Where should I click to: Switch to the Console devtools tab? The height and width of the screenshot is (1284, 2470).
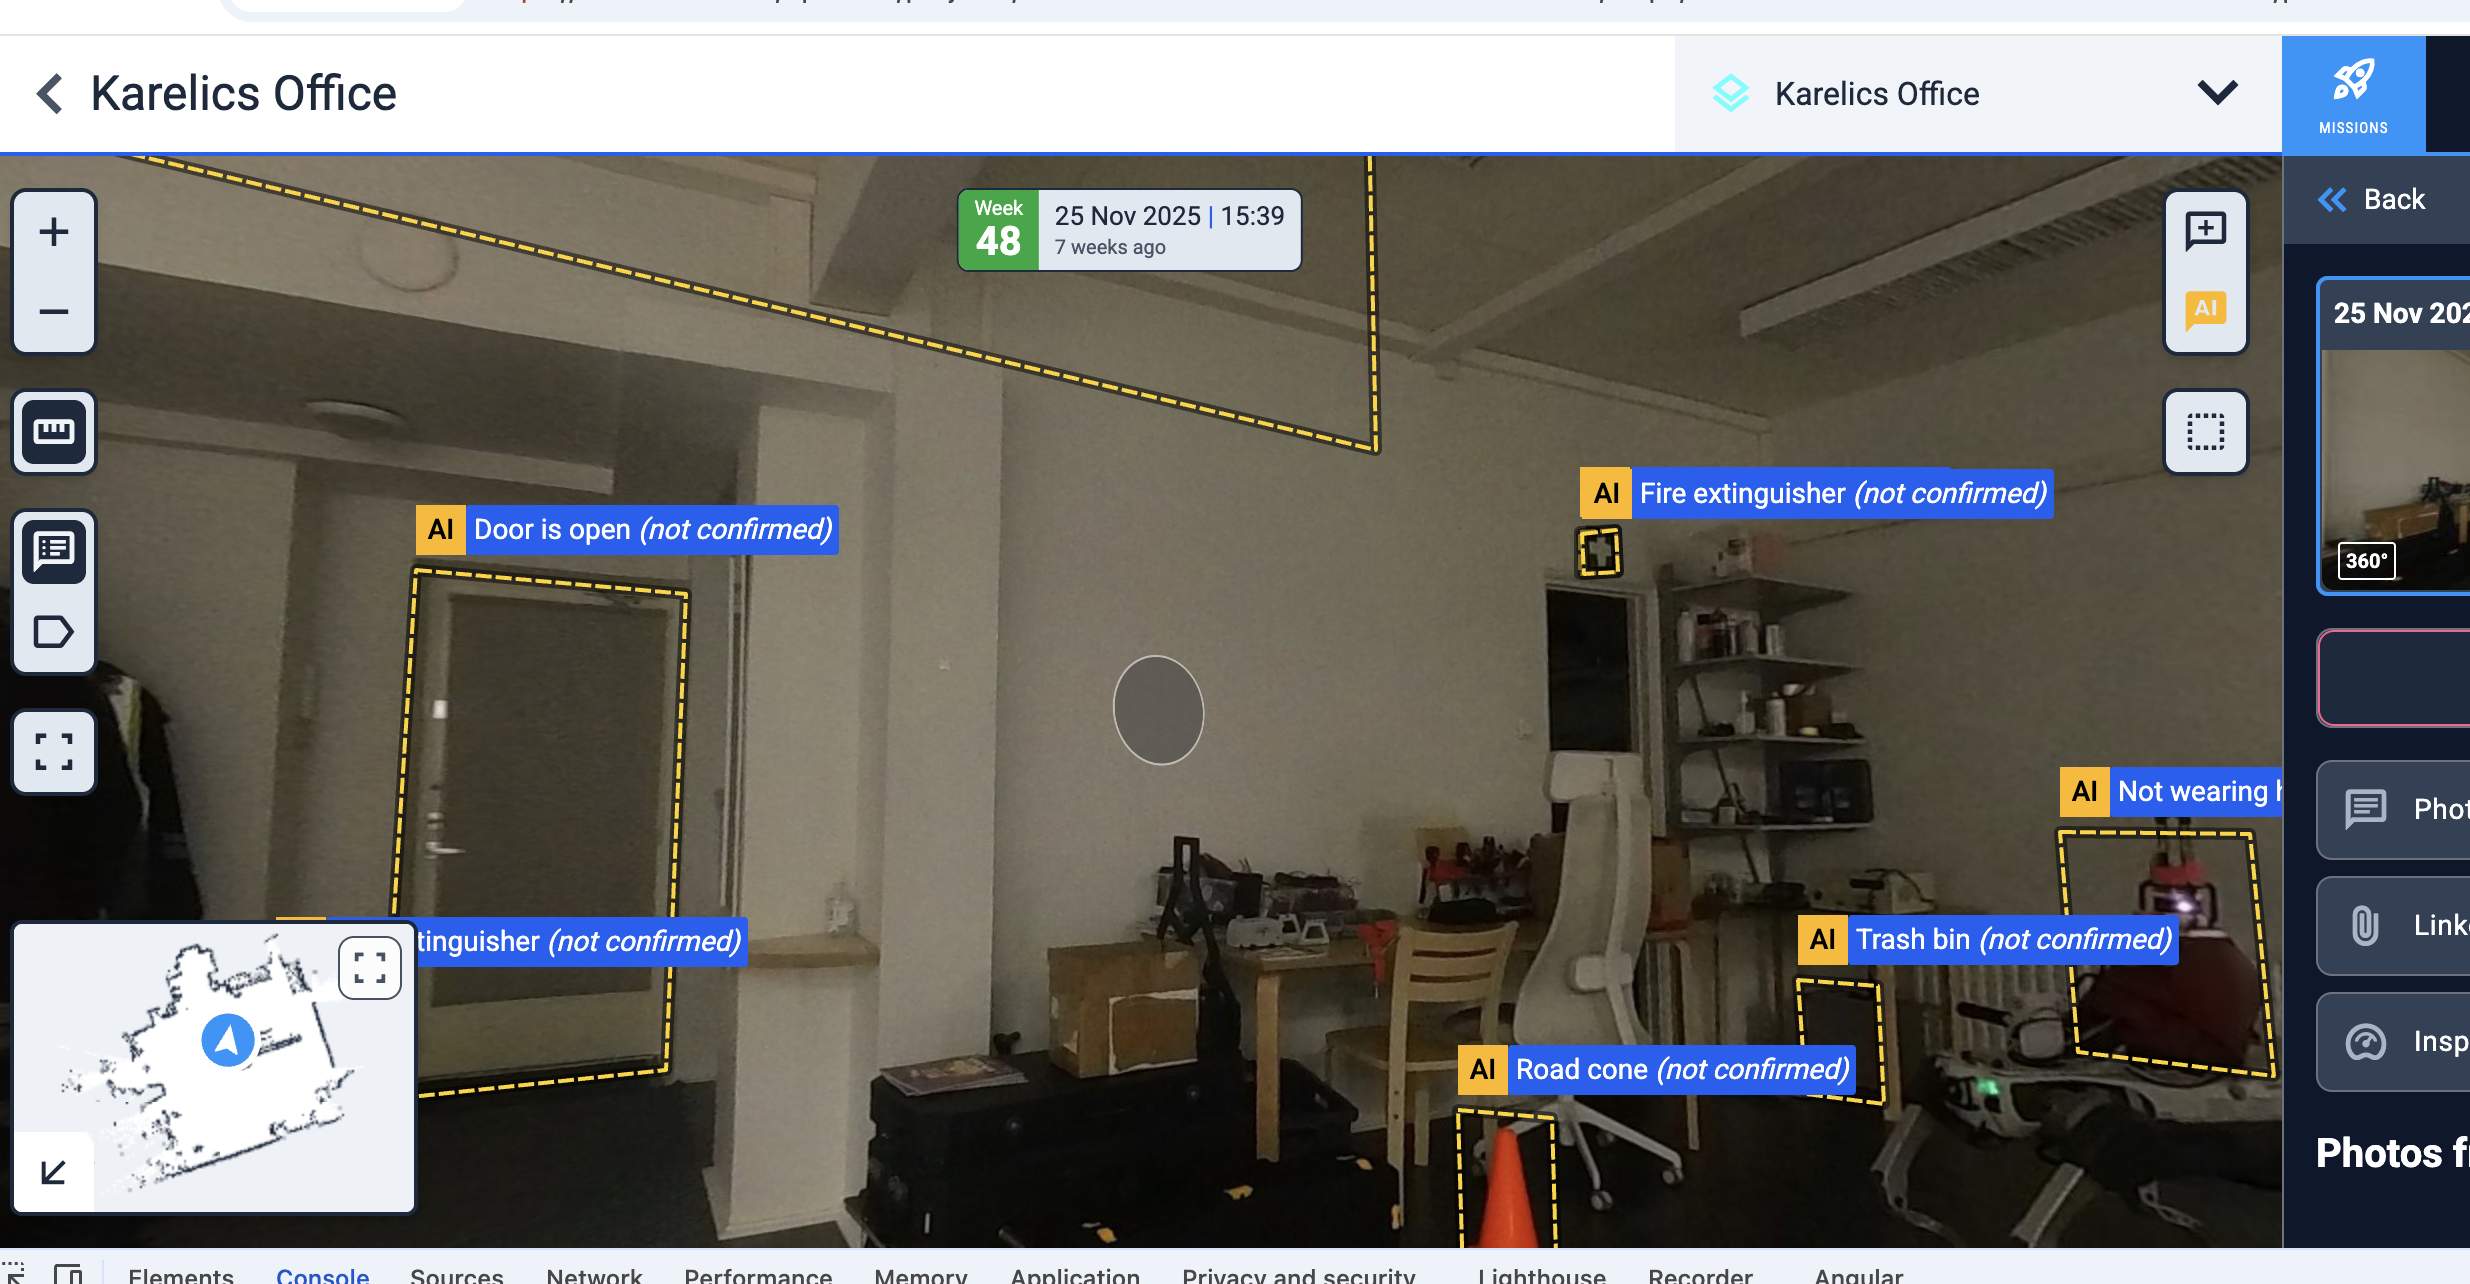tap(322, 1275)
